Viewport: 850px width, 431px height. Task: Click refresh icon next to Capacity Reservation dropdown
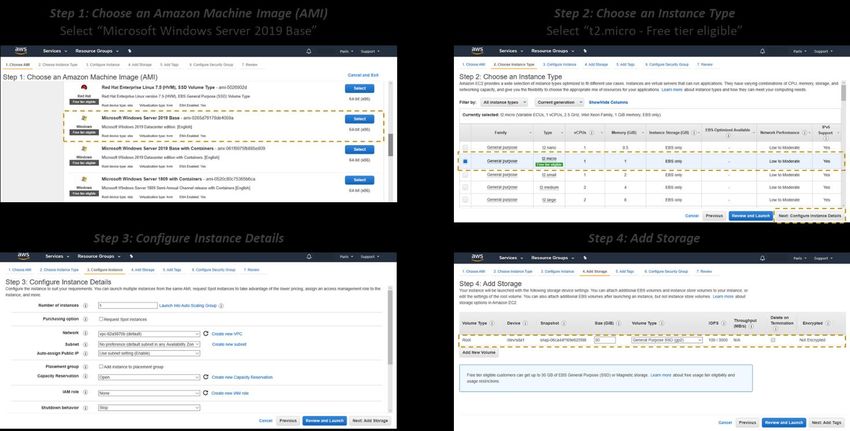(206, 377)
